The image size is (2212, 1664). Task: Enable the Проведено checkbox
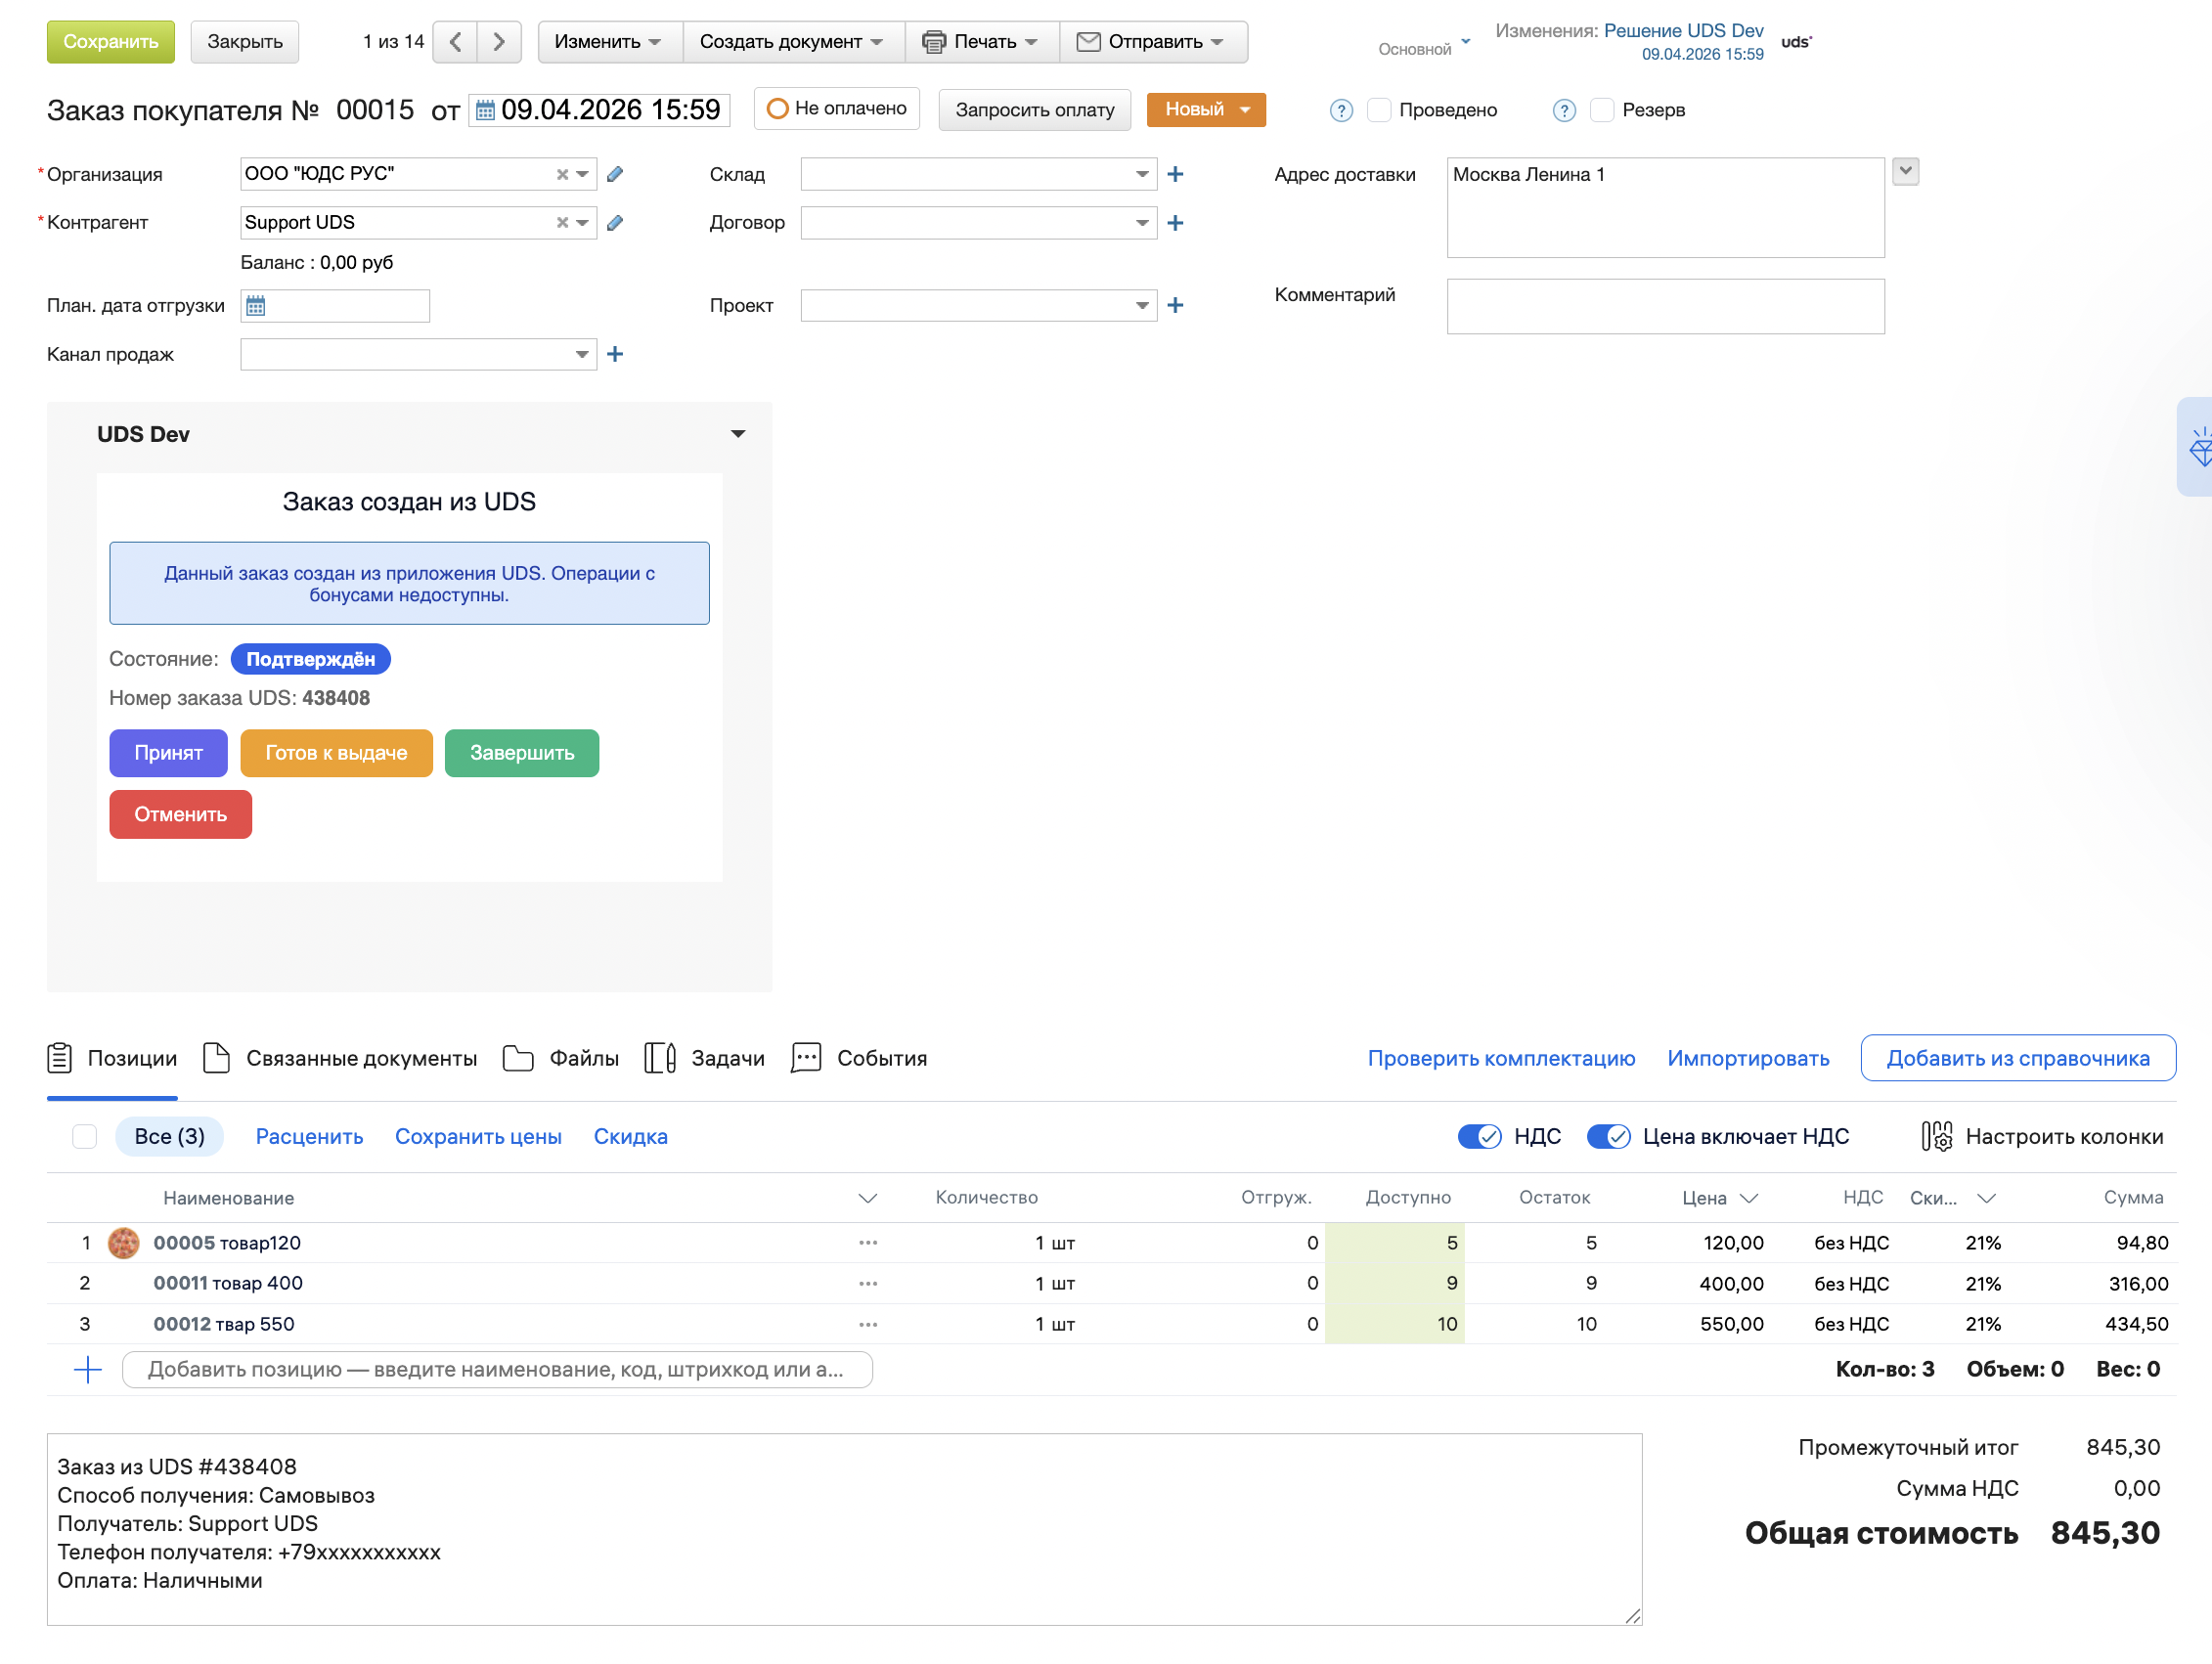point(1378,110)
